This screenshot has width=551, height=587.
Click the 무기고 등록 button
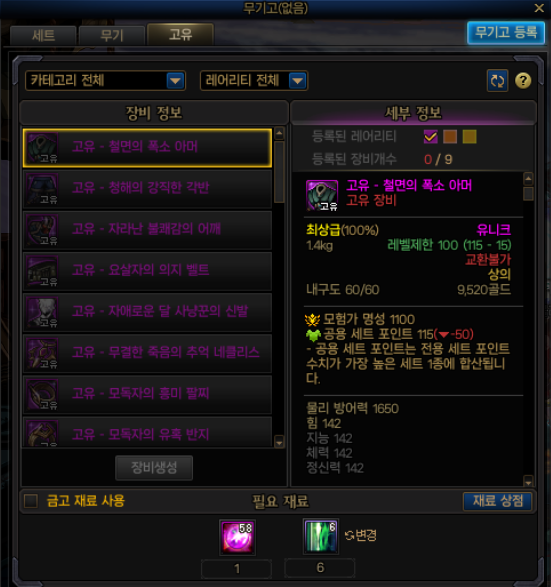[x=506, y=33]
